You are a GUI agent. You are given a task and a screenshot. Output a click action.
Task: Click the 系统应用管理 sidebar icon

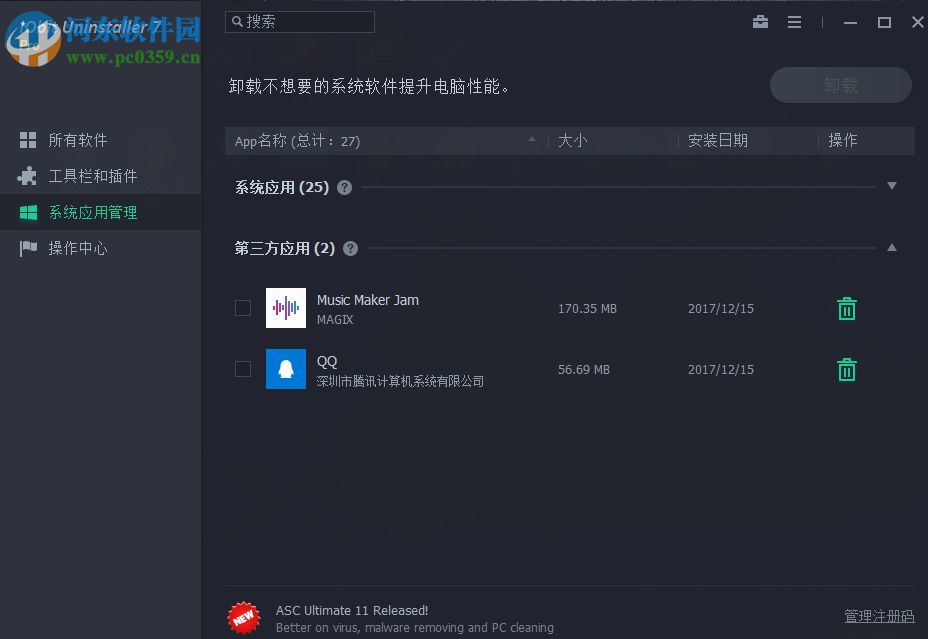point(25,211)
